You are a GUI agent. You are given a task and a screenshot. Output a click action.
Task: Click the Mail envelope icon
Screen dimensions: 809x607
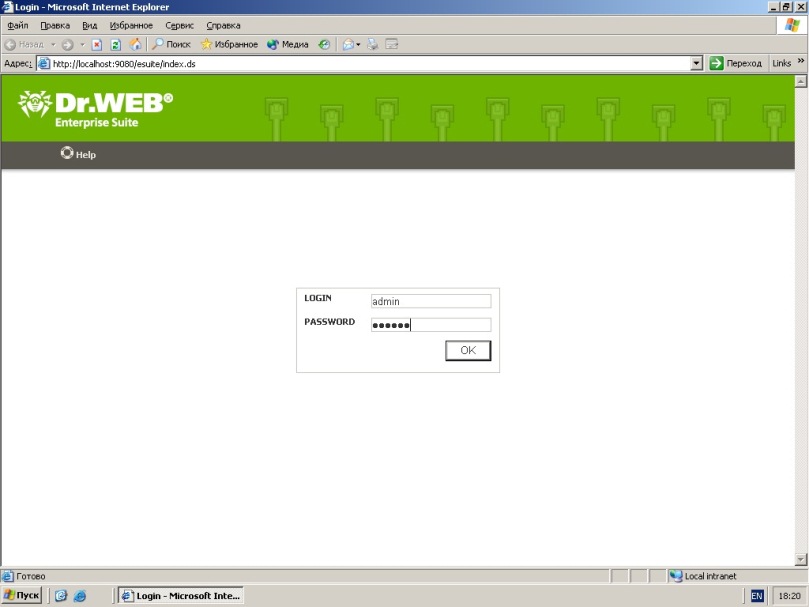click(x=348, y=44)
